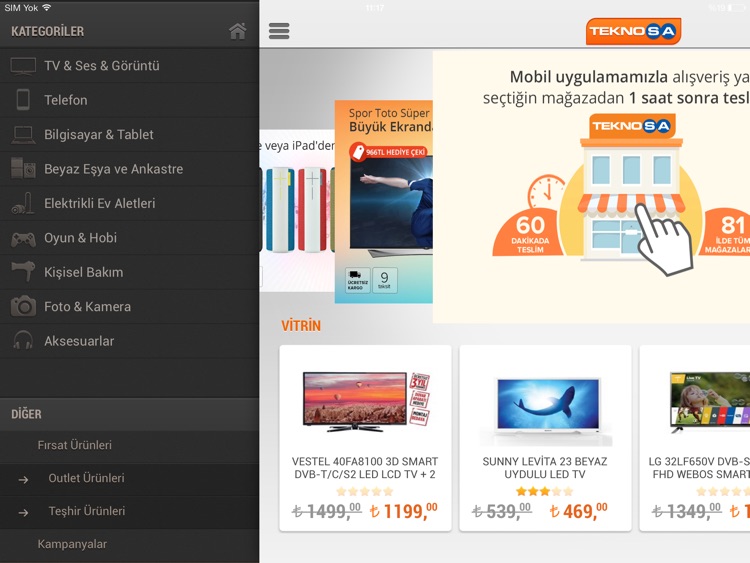Open Beyaz Eşya ve Ankastre category
This screenshot has height=563, width=750.
[130, 169]
